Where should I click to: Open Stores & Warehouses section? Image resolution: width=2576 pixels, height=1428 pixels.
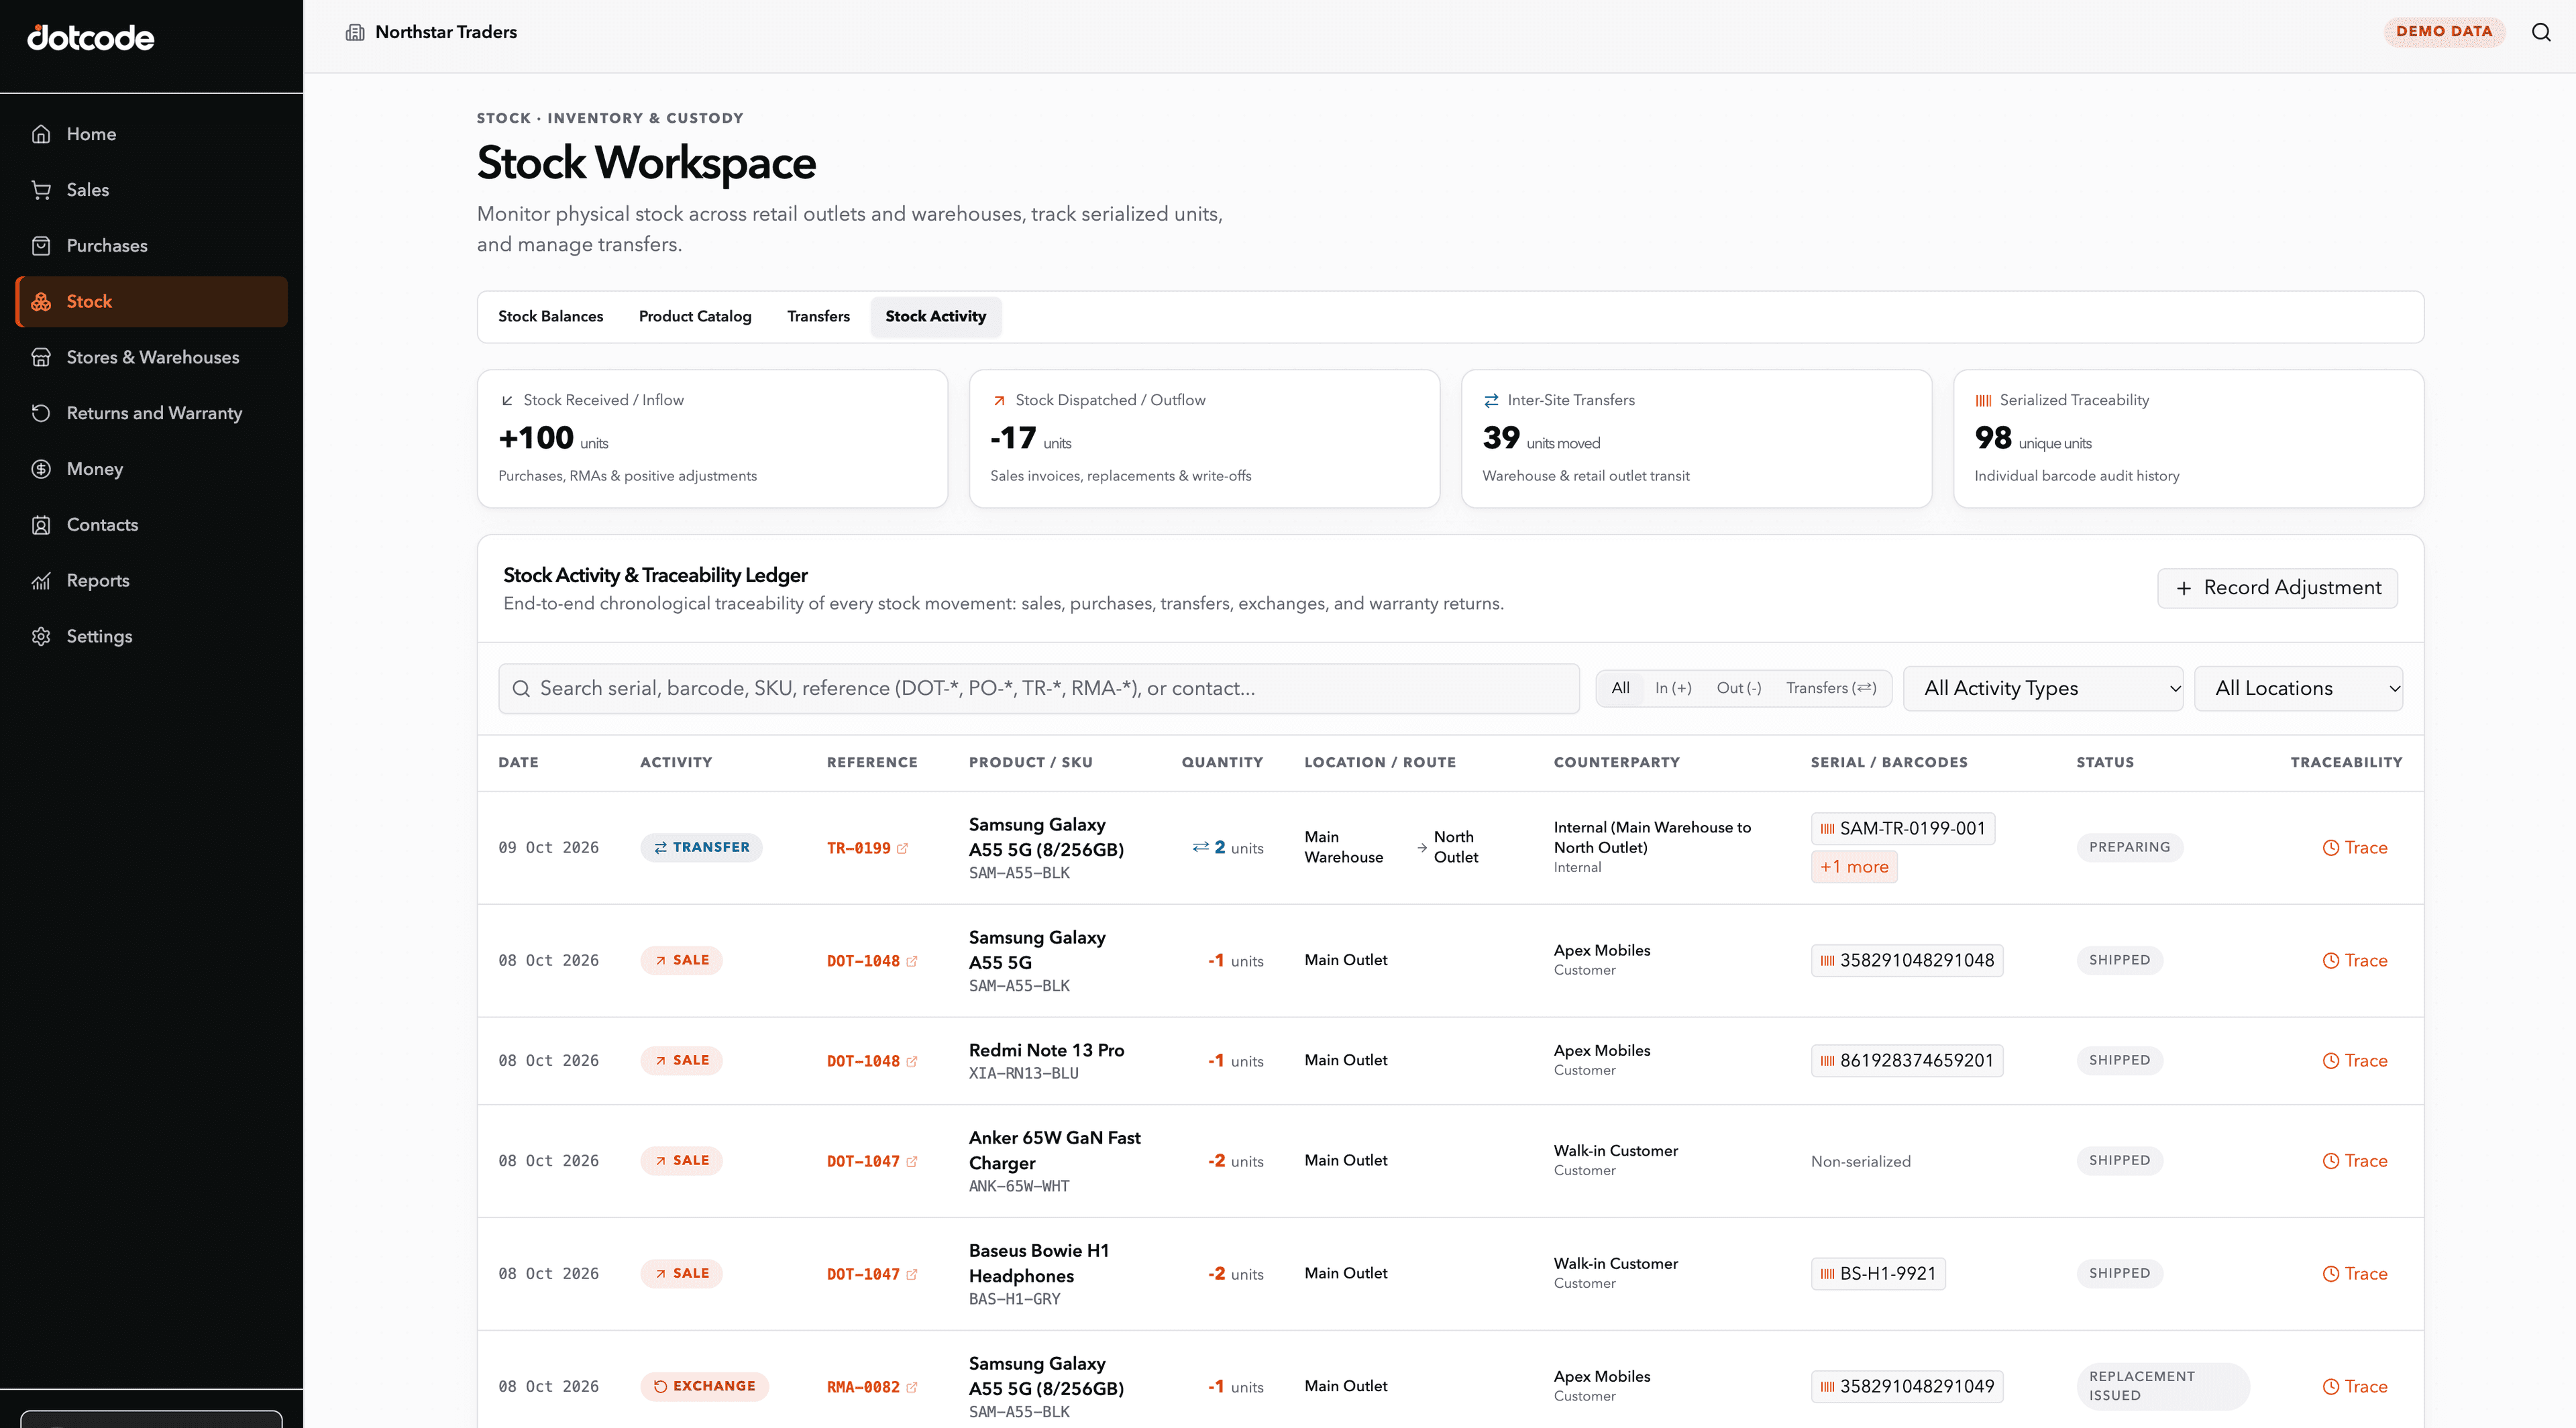click(x=152, y=357)
